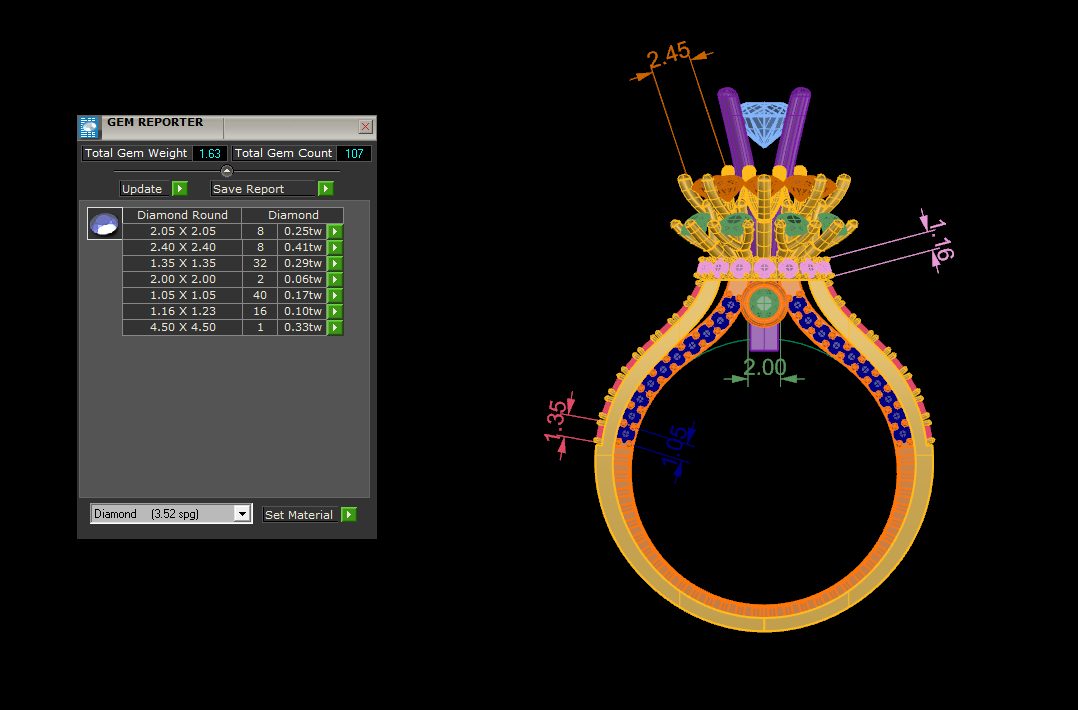Click the green arrow next to Update
The image size is (1078, 710).
coord(179,188)
